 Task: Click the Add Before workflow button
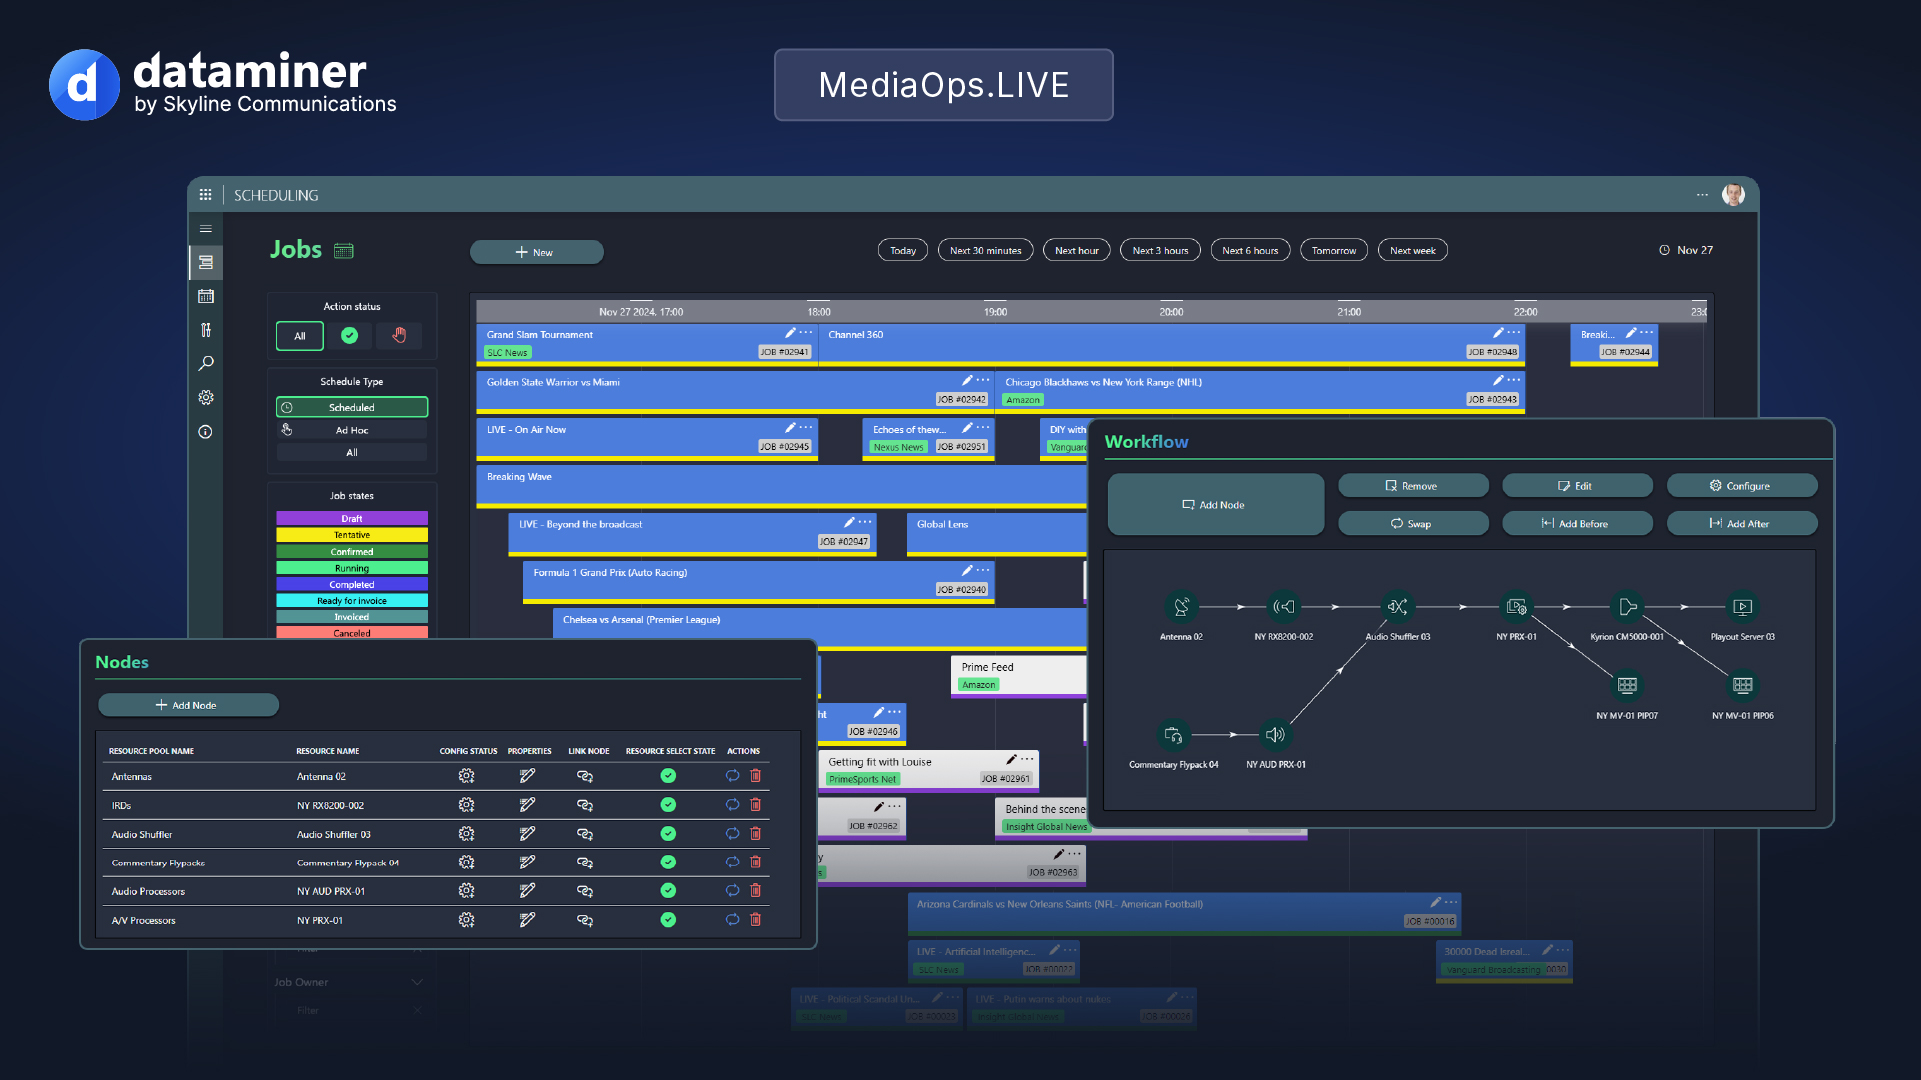(x=1576, y=524)
